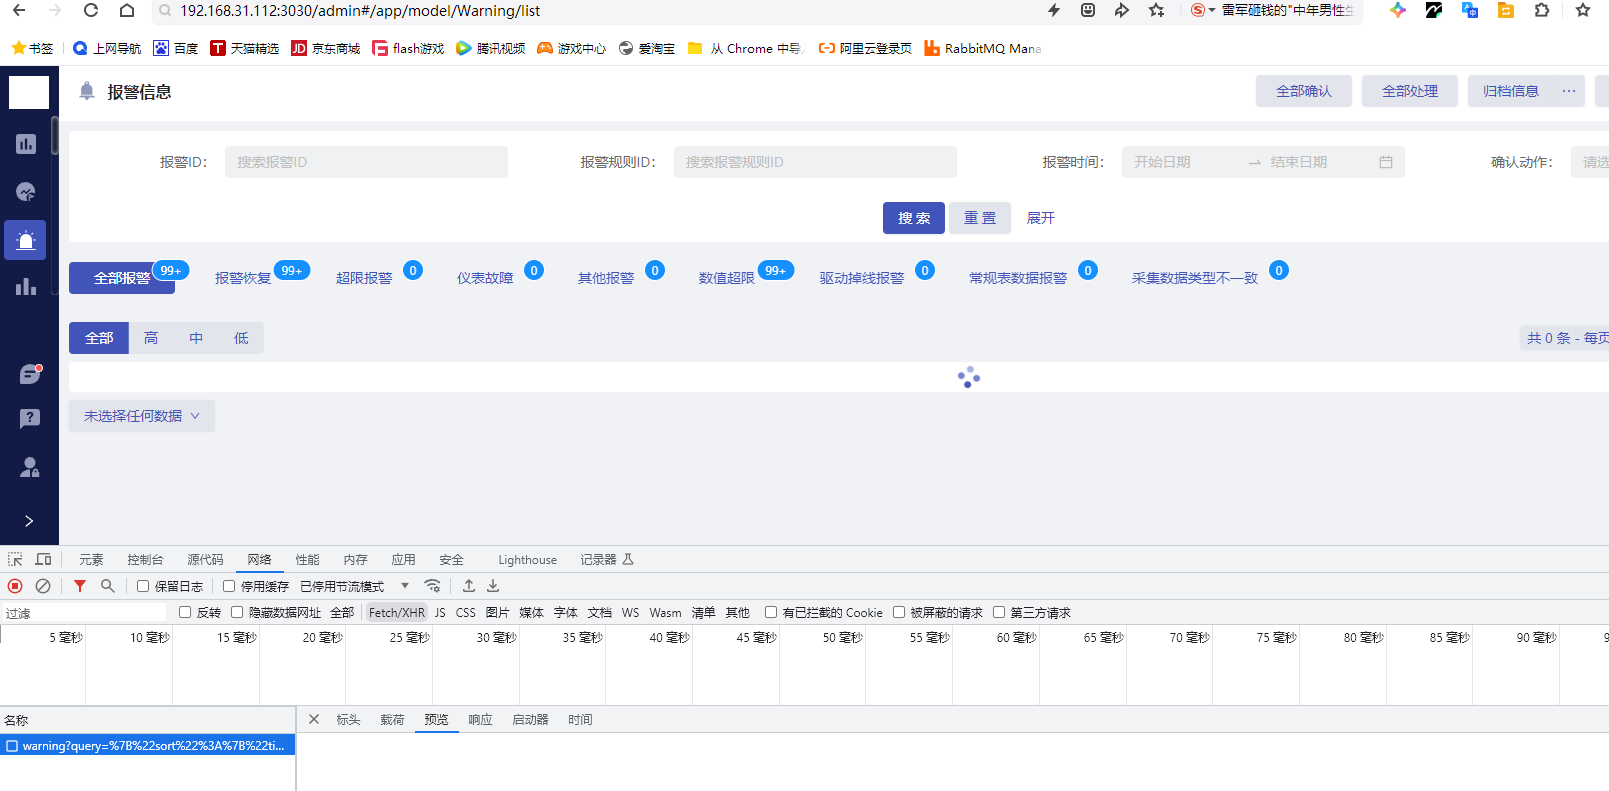
Task: Open the 响应 tab in request details
Action: (480, 719)
